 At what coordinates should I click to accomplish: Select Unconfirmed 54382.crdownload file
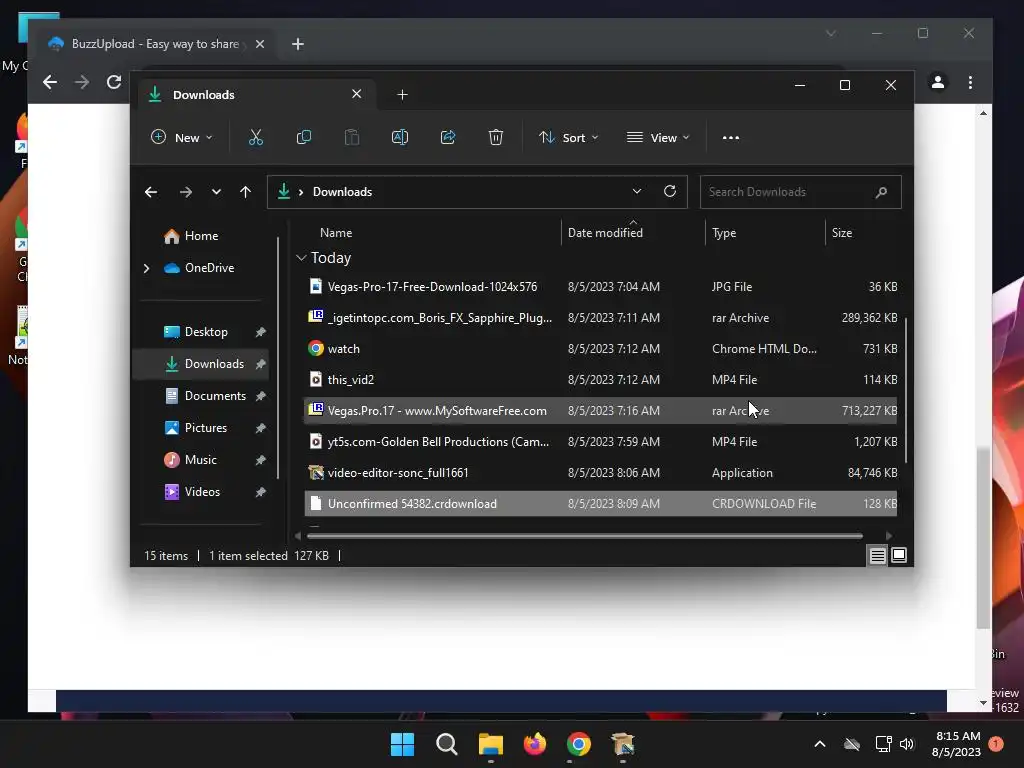coord(600,504)
